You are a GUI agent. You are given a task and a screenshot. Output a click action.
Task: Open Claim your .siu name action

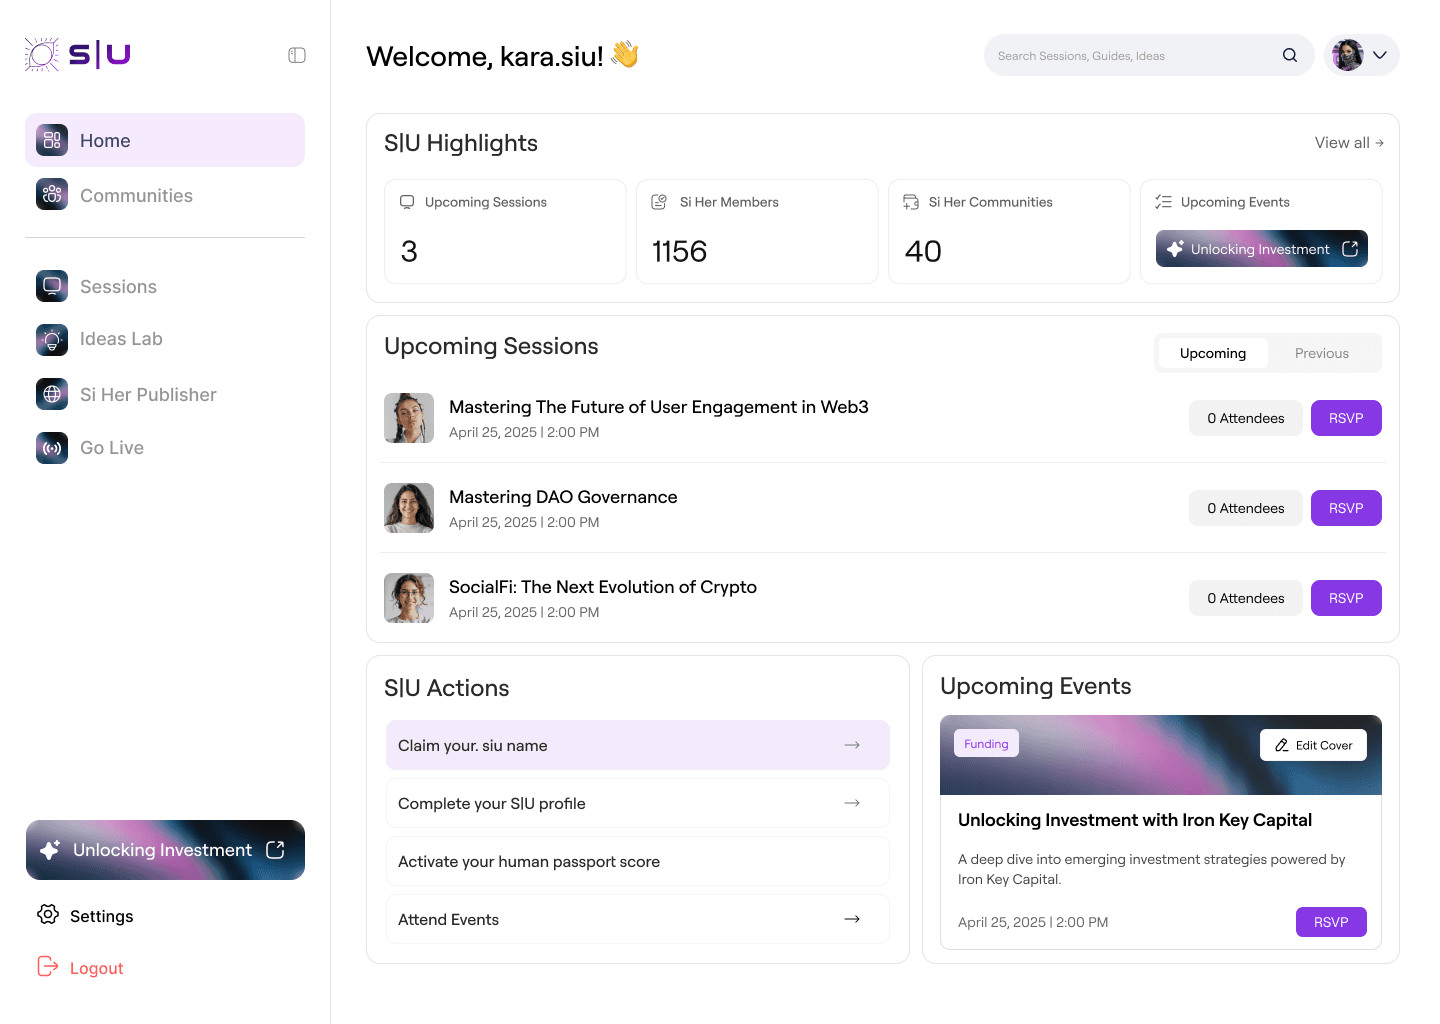637,745
